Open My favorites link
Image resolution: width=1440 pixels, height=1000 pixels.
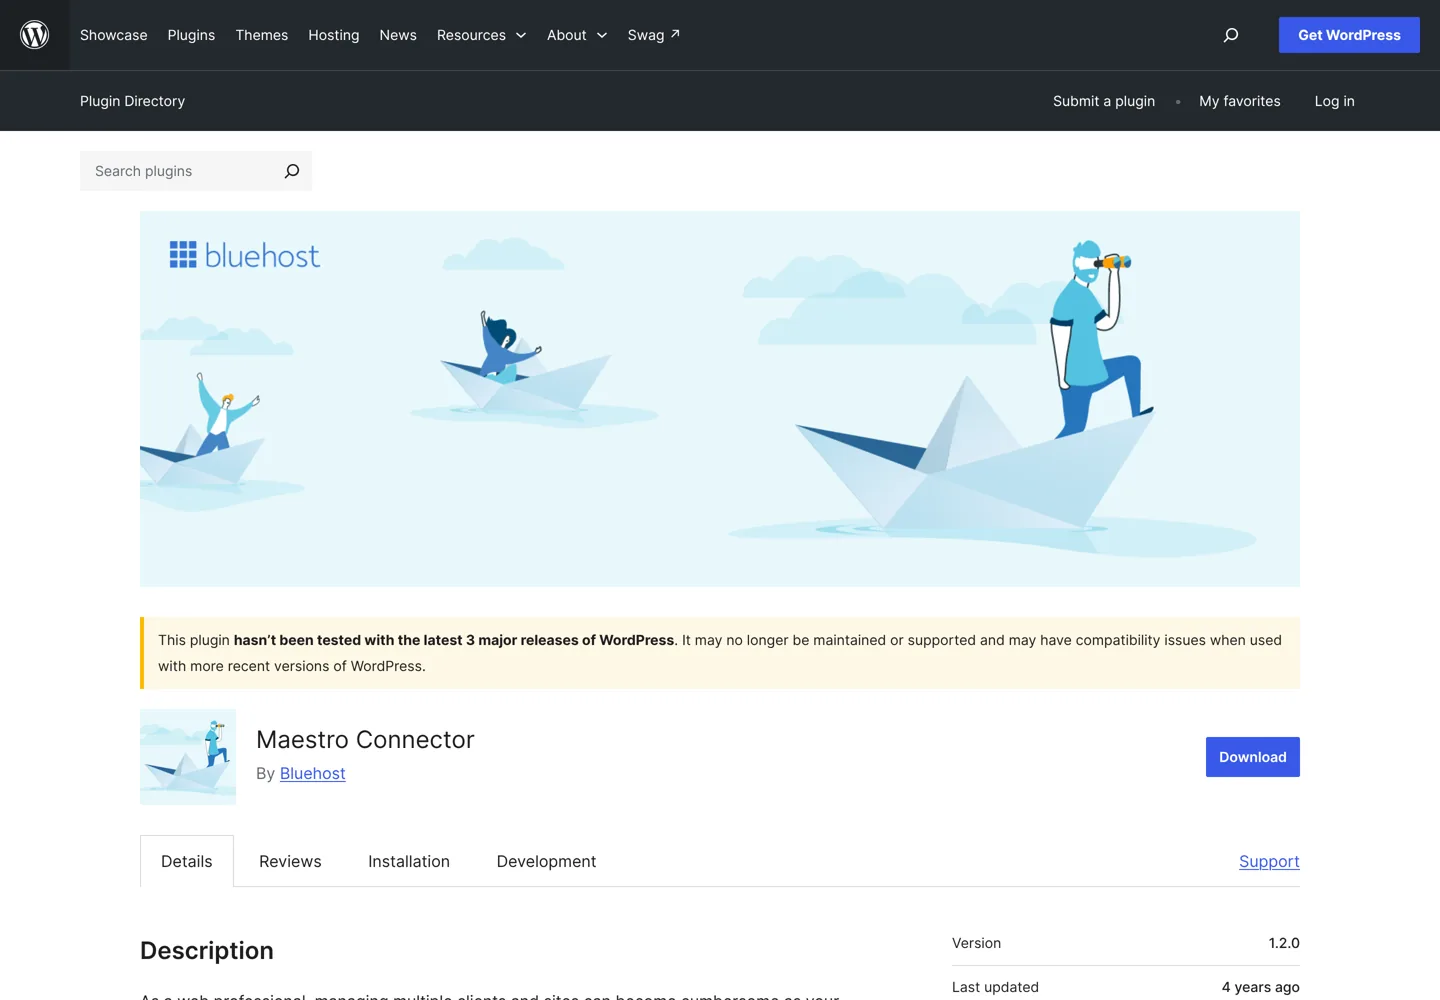[x=1240, y=101]
